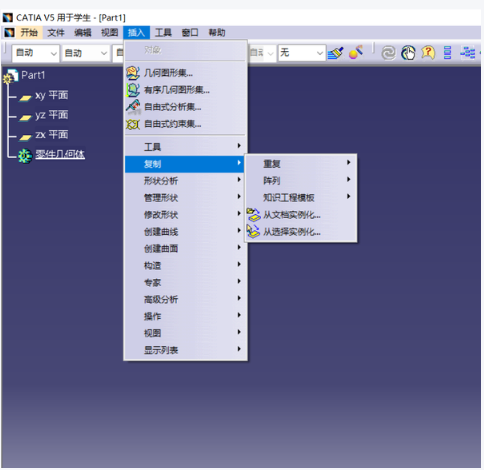Expand the 形状分析 submenu

point(185,181)
